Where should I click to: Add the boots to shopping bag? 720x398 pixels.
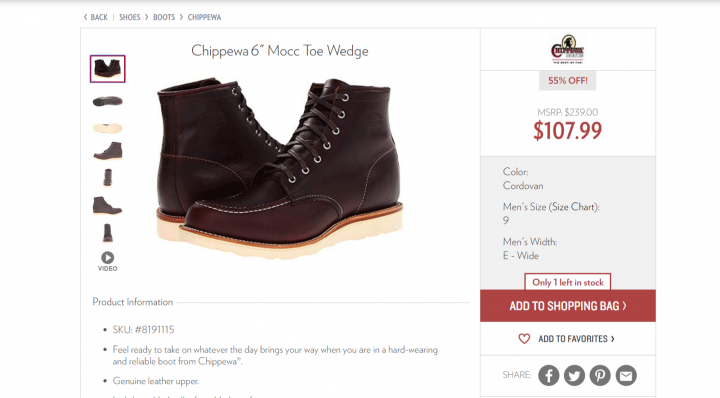point(568,306)
